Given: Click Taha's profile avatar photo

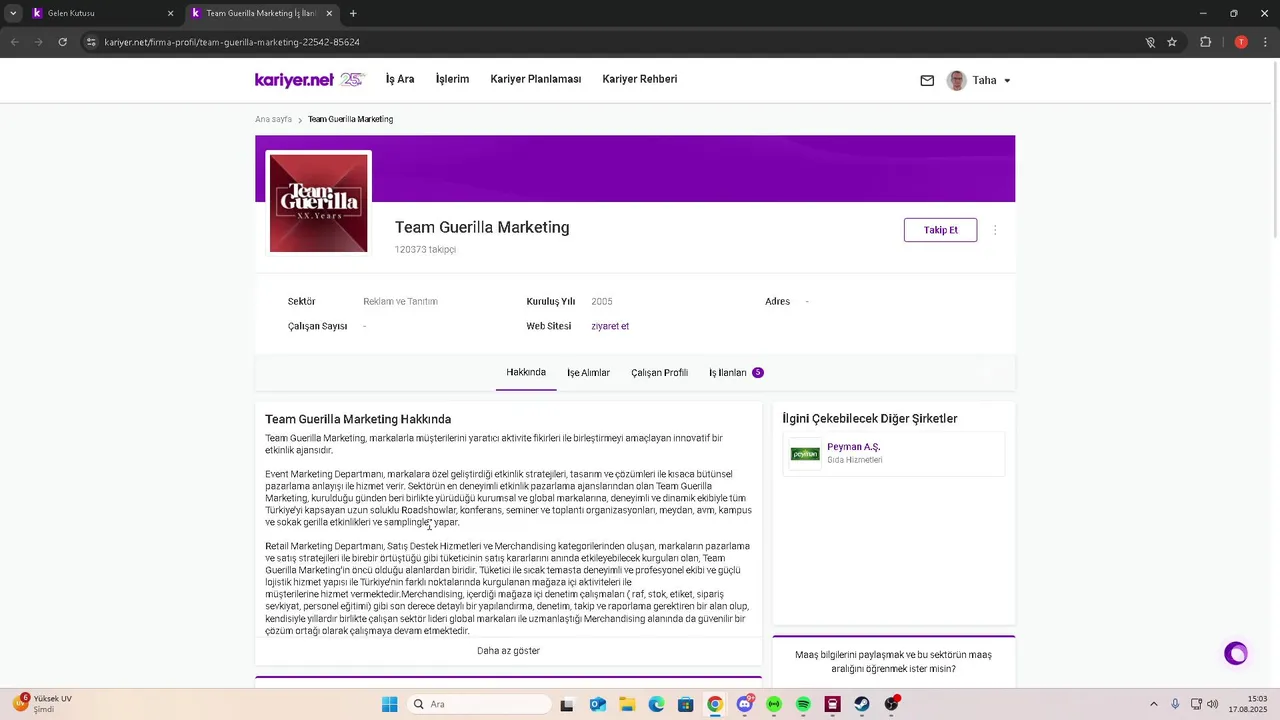Looking at the screenshot, I should [956, 80].
